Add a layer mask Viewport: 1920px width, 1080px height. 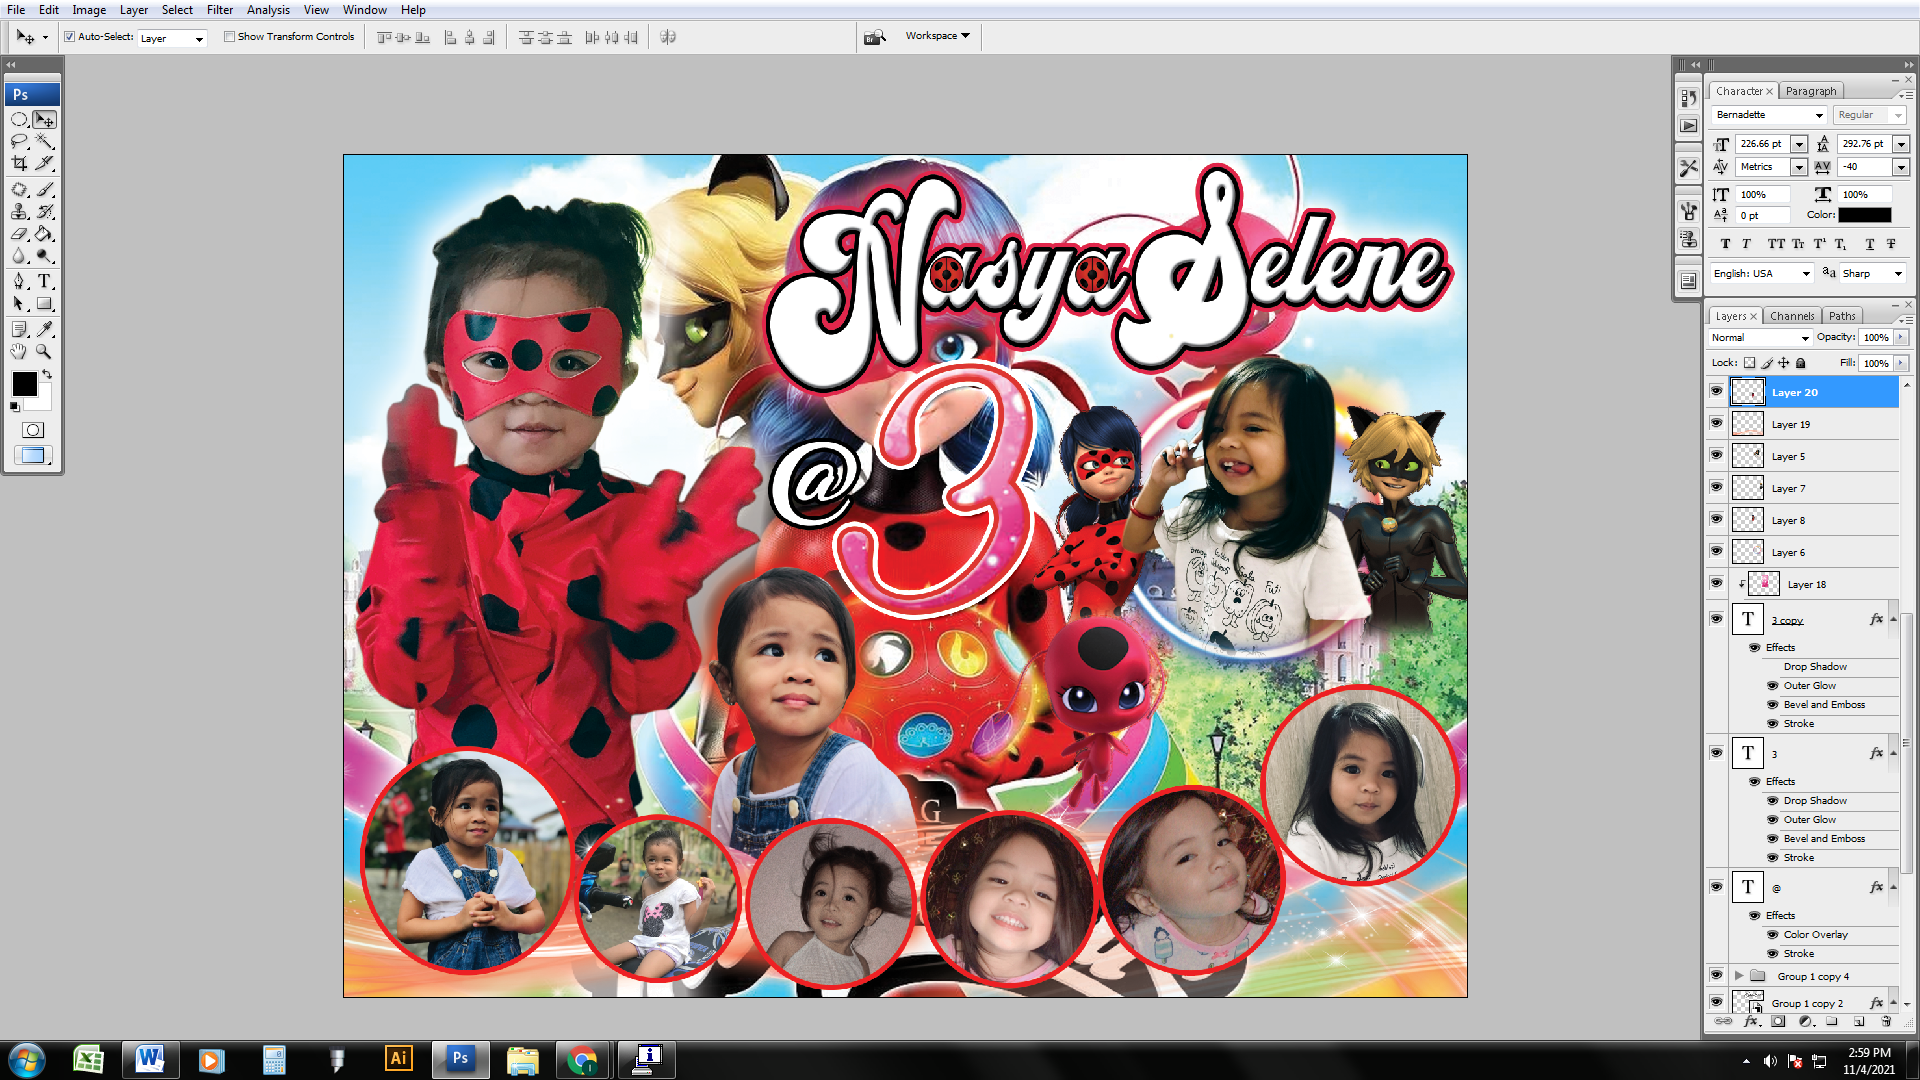(x=1778, y=1021)
